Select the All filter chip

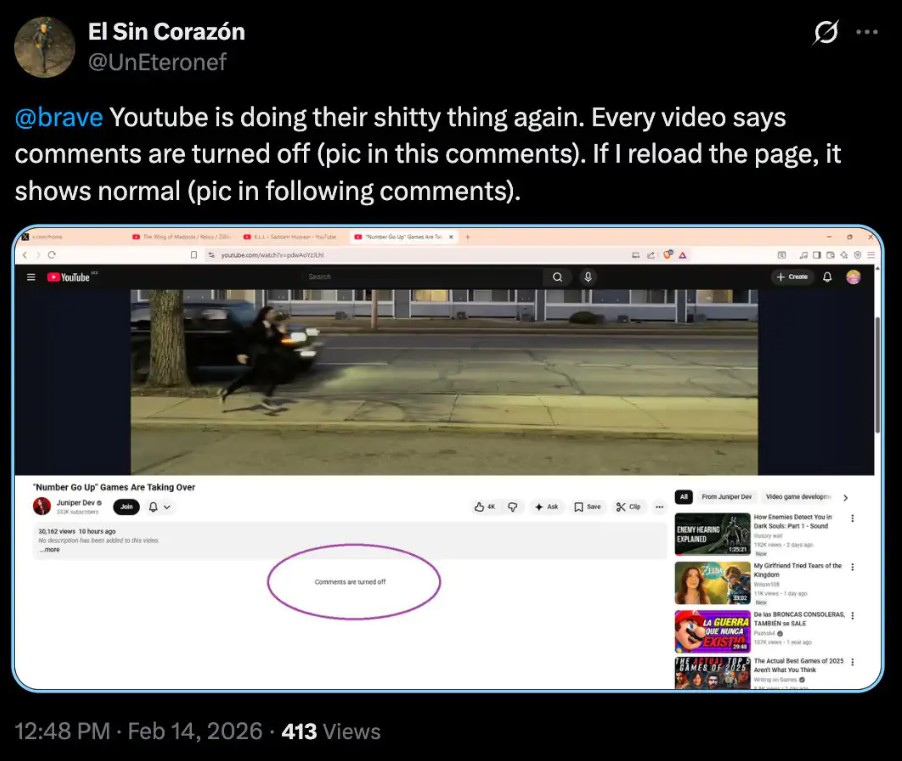point(683,497)
